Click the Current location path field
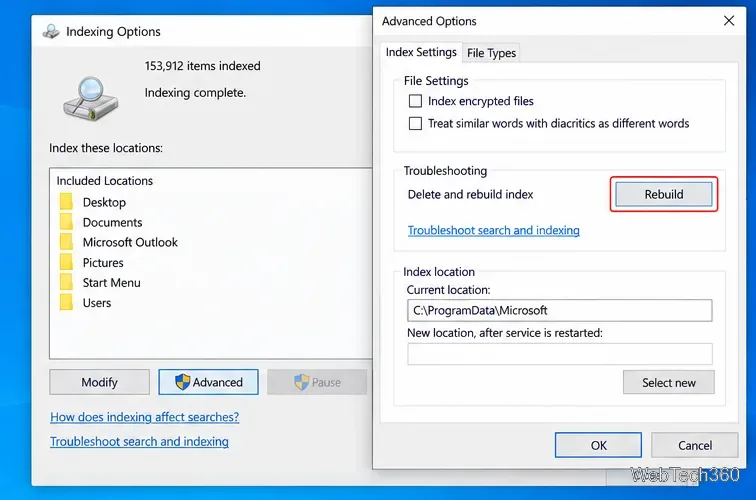 (x=559, y=311)
